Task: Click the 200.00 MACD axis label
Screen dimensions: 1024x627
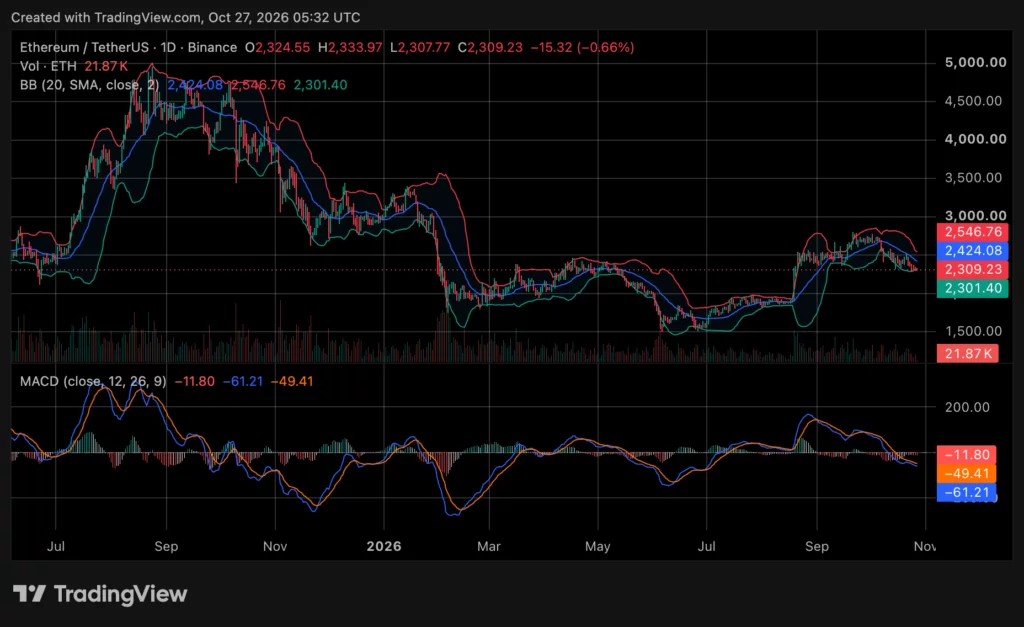Action: click(x=967, y=407)
